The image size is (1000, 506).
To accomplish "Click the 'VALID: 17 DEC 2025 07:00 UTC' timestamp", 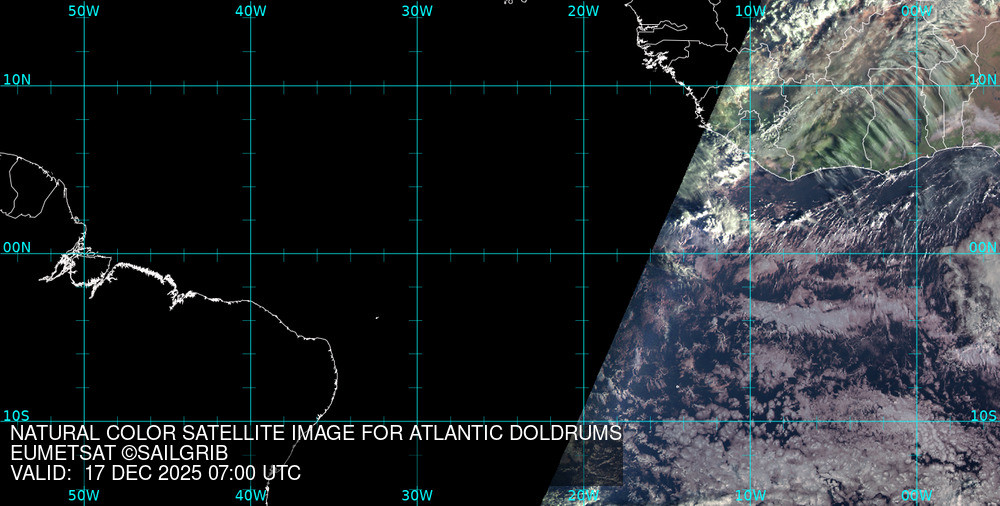I will pyautogui.click(x=155, y=473).
